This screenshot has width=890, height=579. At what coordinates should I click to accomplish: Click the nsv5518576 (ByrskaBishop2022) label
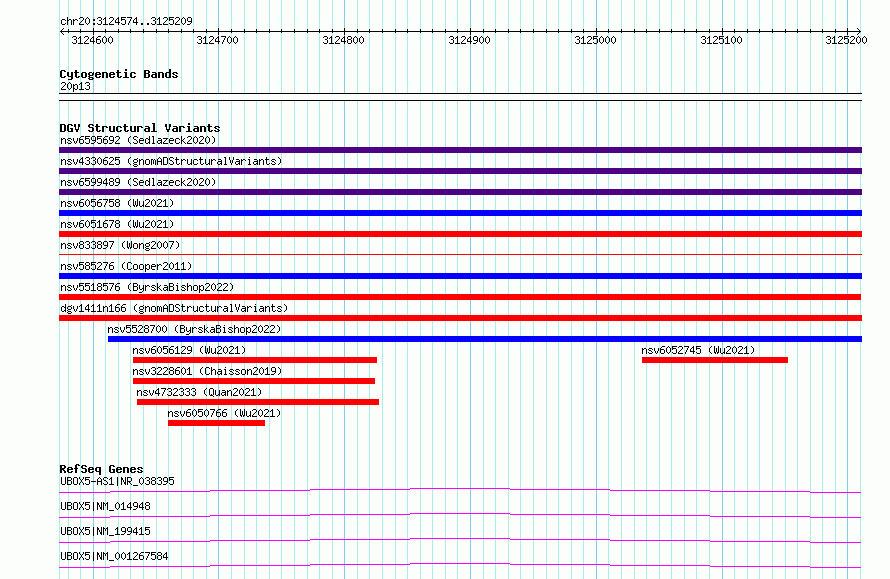point(147,287)
